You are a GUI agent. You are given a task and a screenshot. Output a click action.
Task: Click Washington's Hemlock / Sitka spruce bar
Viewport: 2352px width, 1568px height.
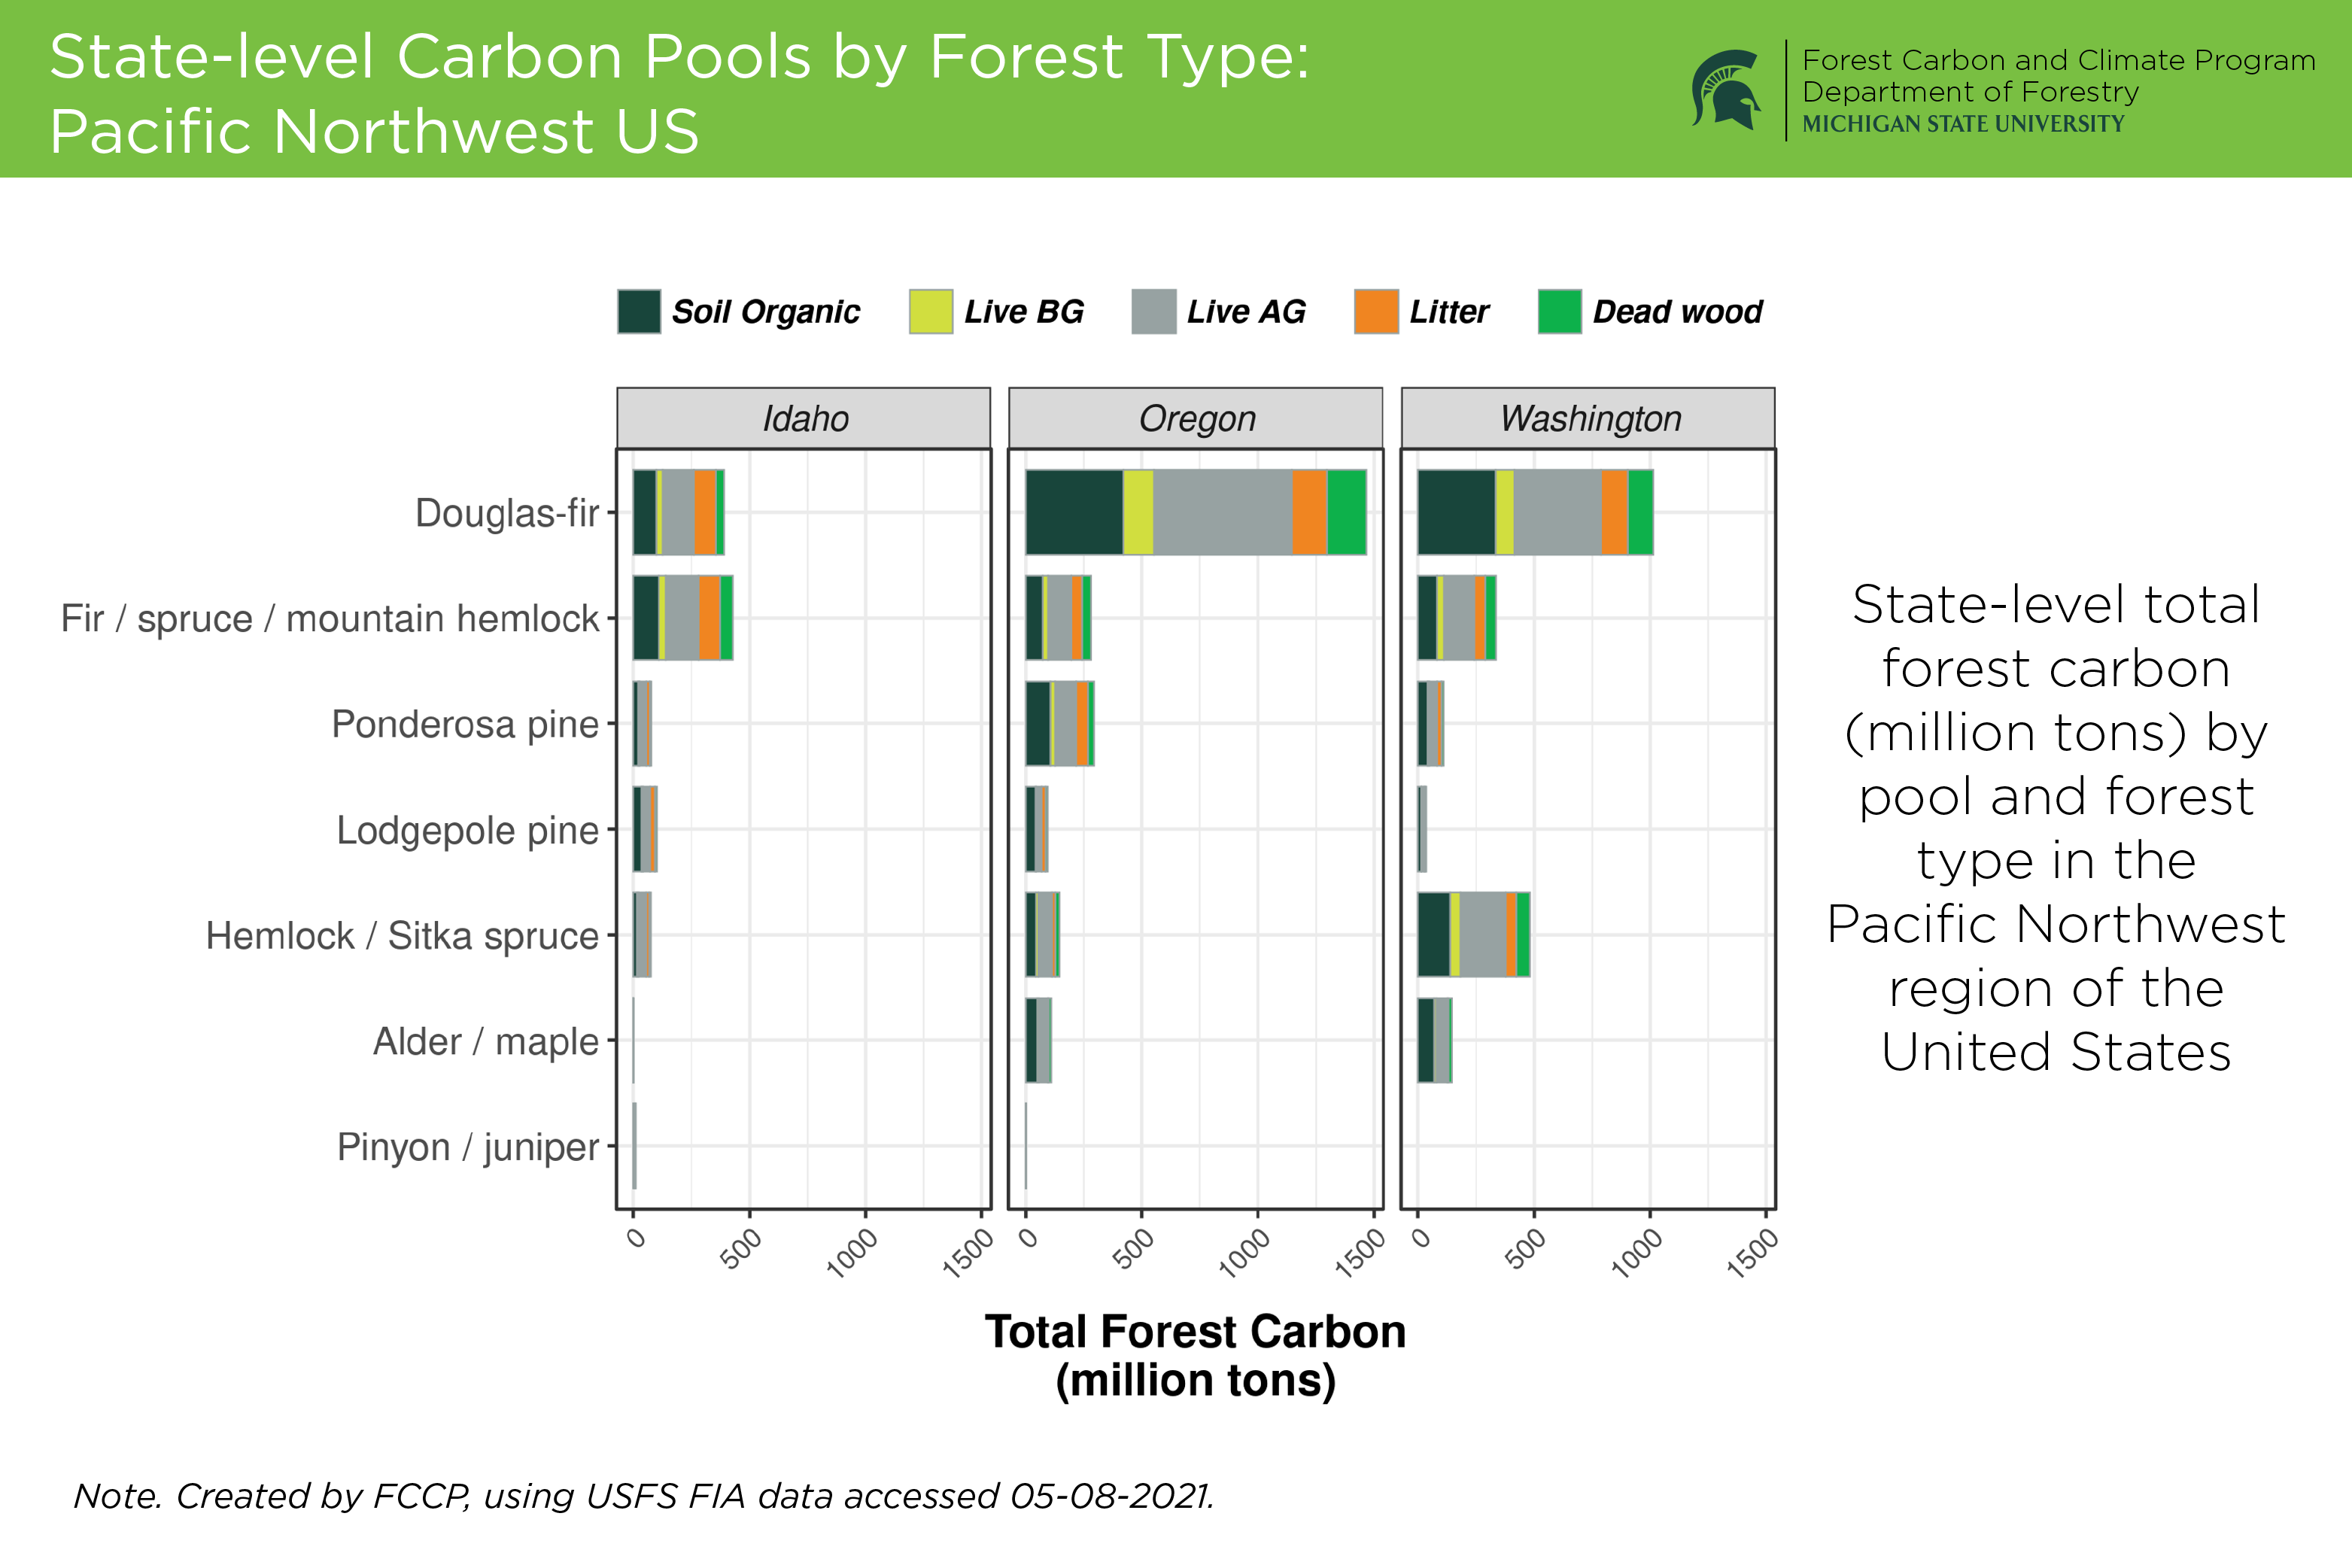(x=1474, y=935)
